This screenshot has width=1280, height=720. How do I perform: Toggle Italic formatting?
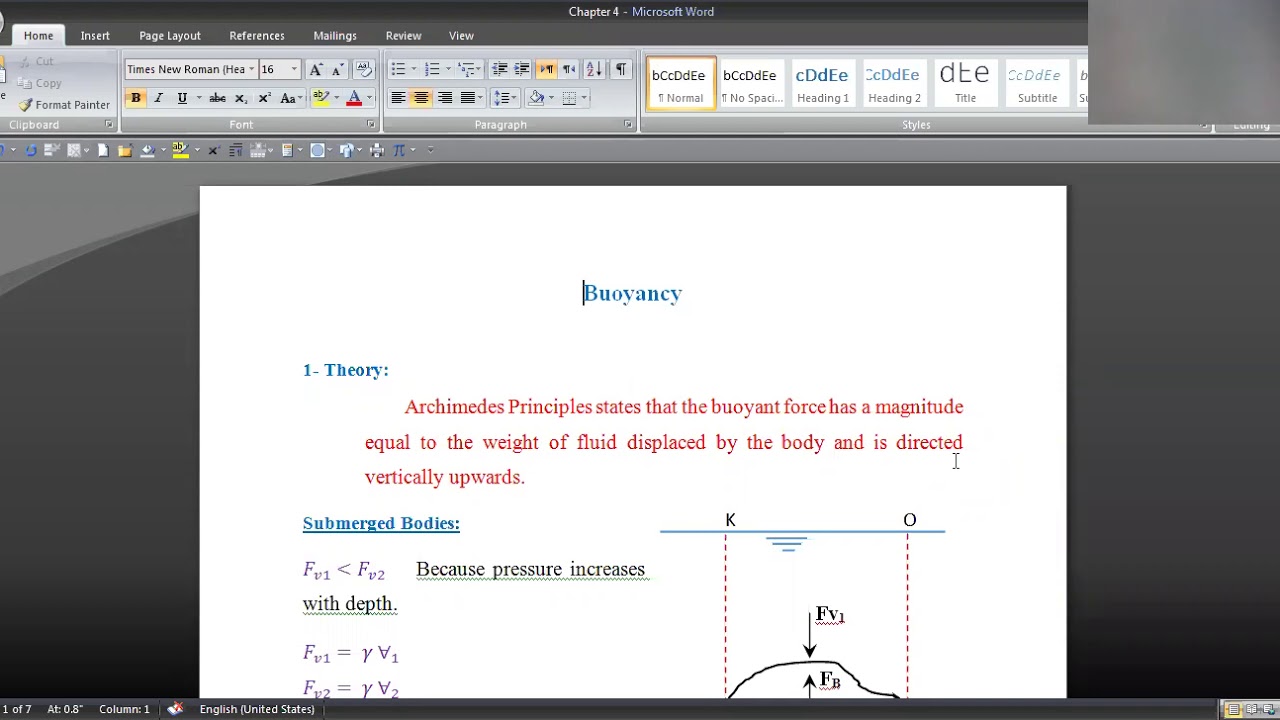point(158,98)
